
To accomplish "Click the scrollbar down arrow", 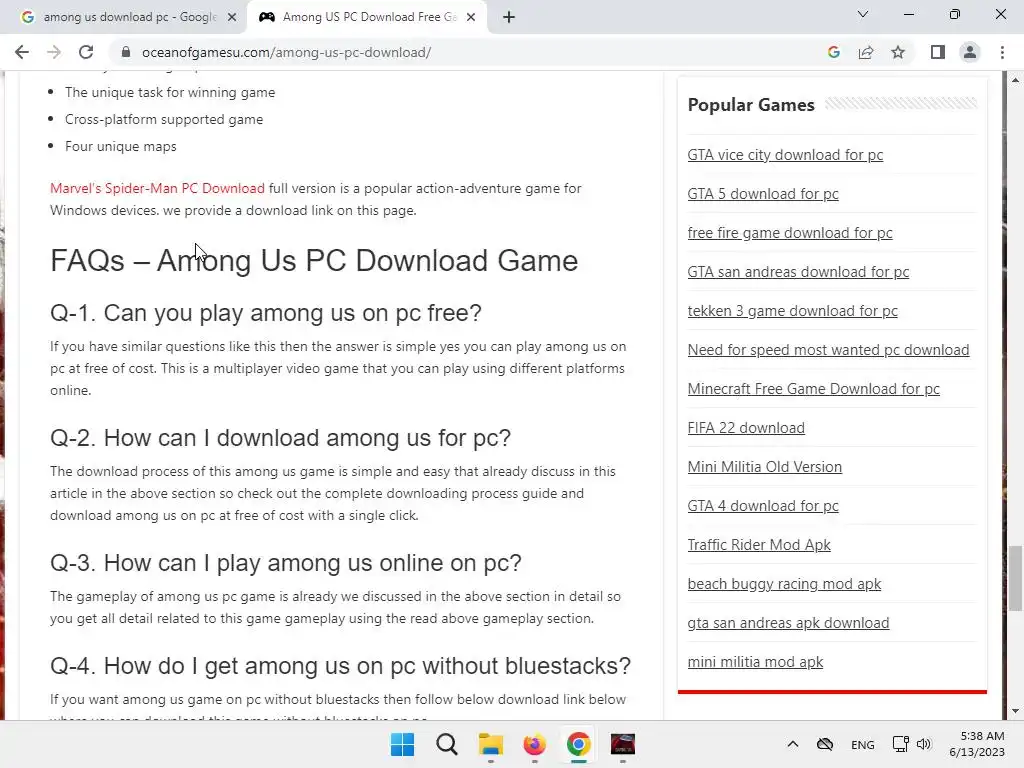I will pos(1015,711).
